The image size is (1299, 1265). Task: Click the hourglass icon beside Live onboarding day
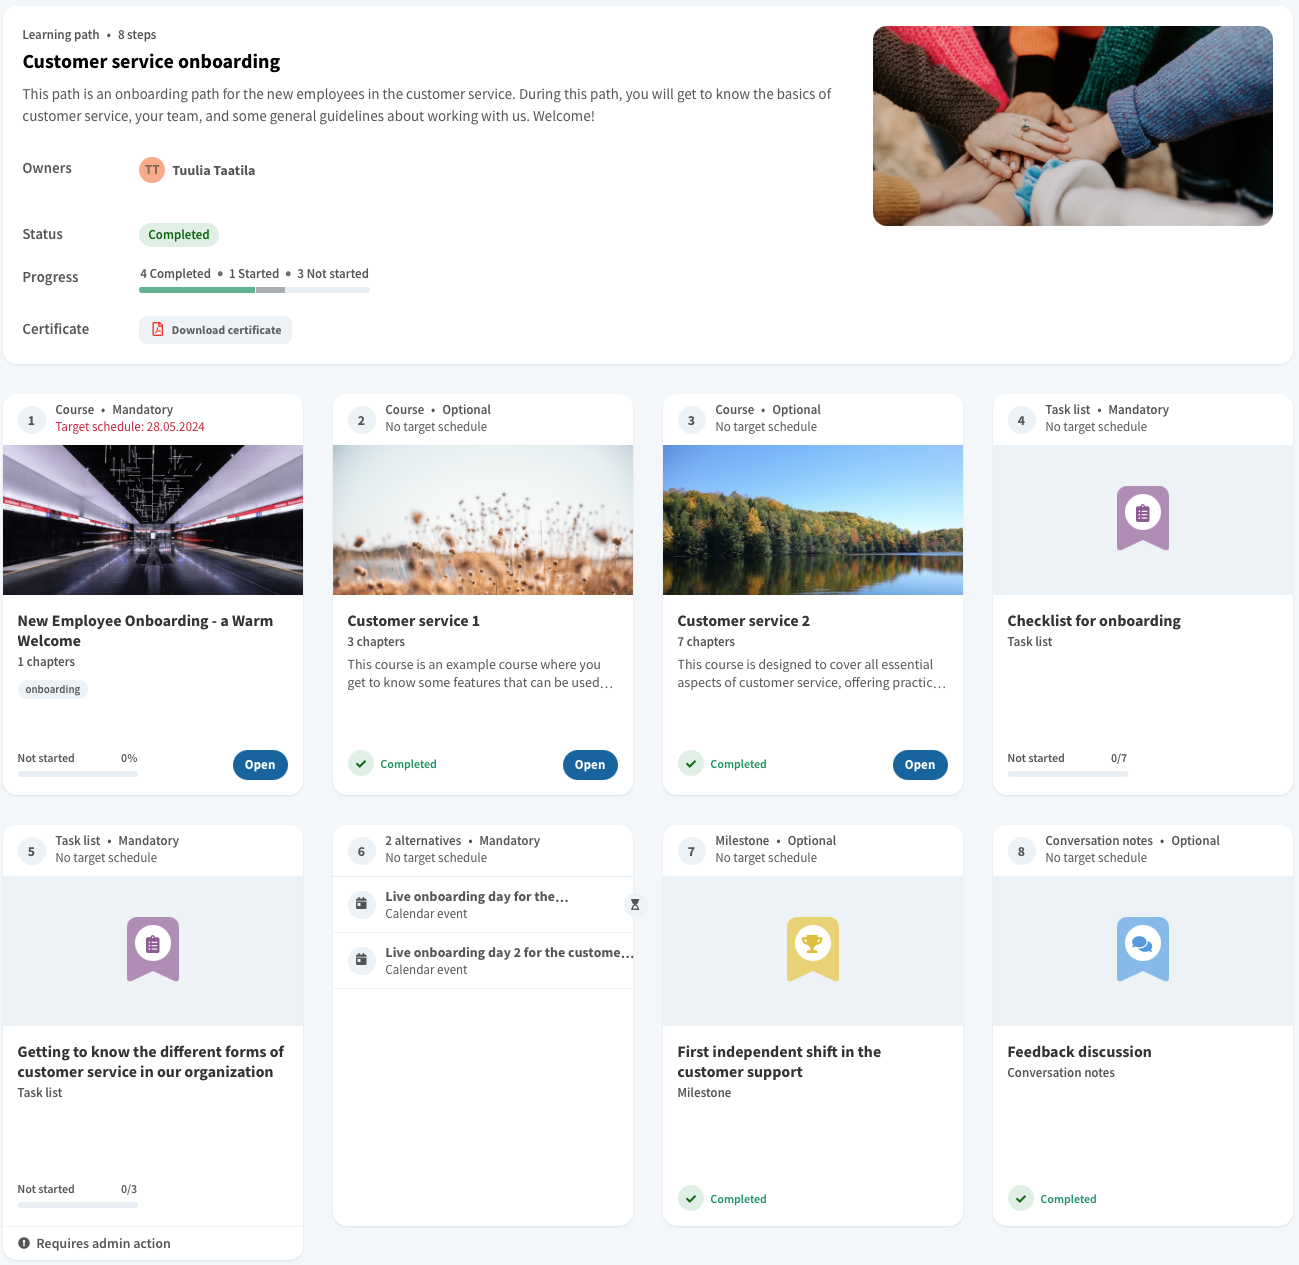pyautogui.click(x=634, y=905)
